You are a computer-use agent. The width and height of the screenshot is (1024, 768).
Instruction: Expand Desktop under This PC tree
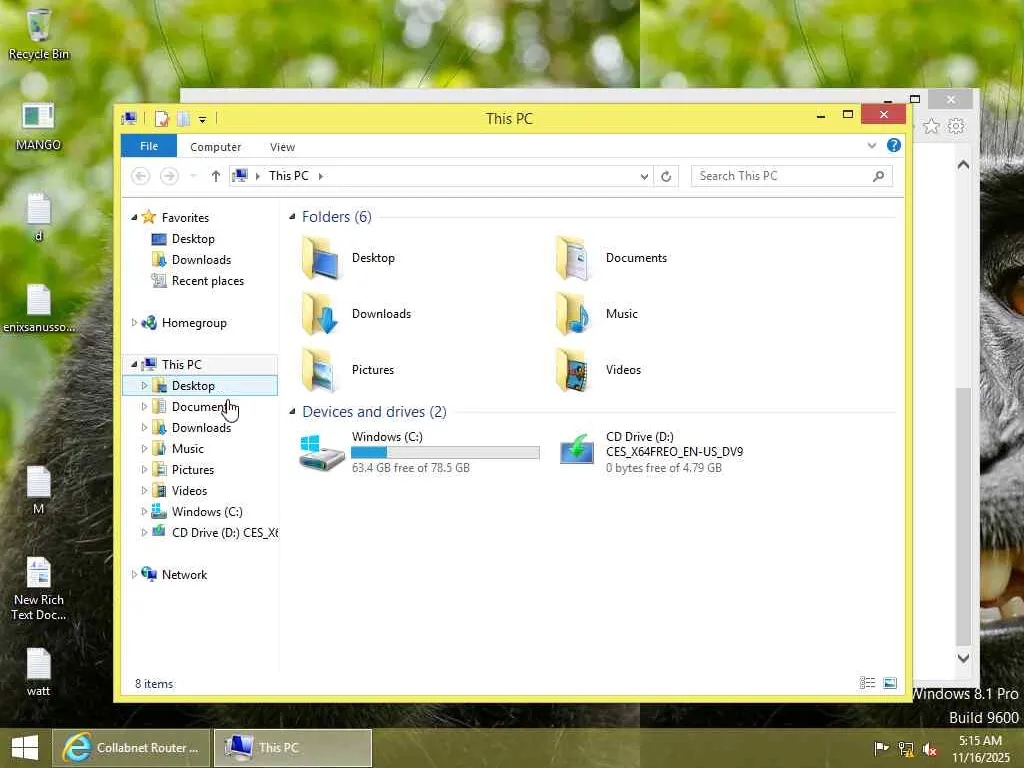click(144, 386)
